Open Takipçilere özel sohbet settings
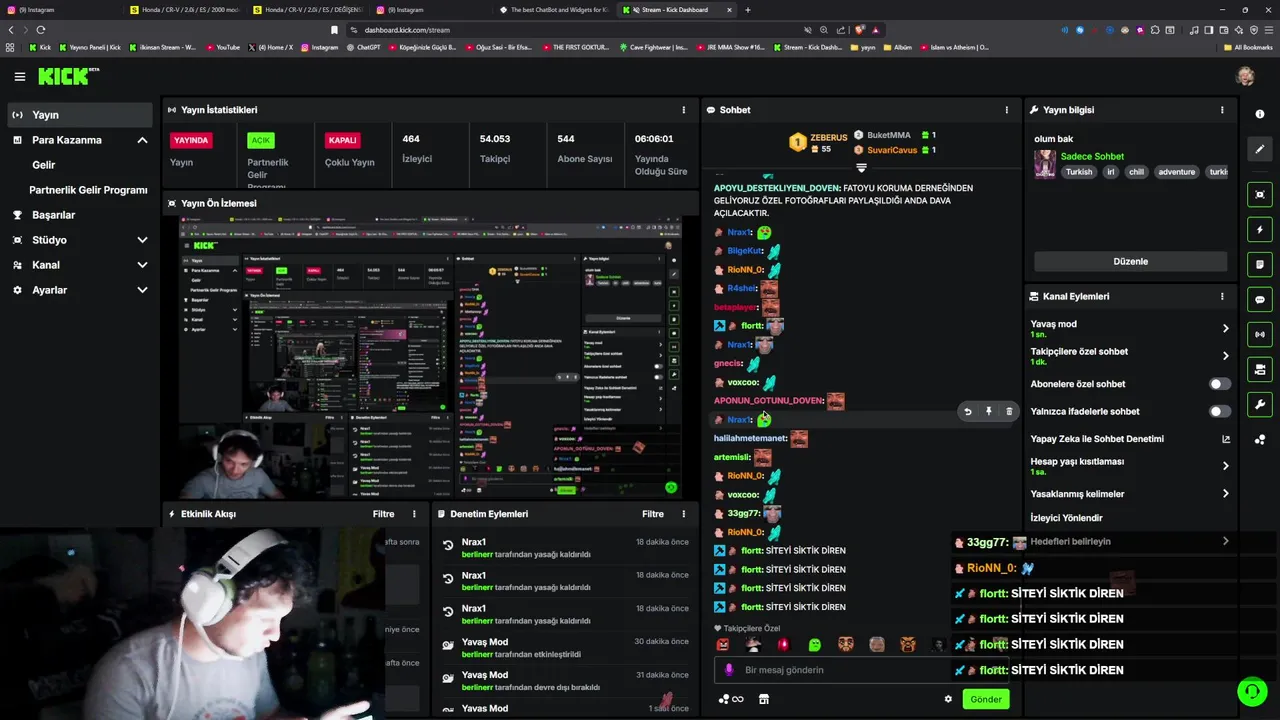 (1130, 356)
